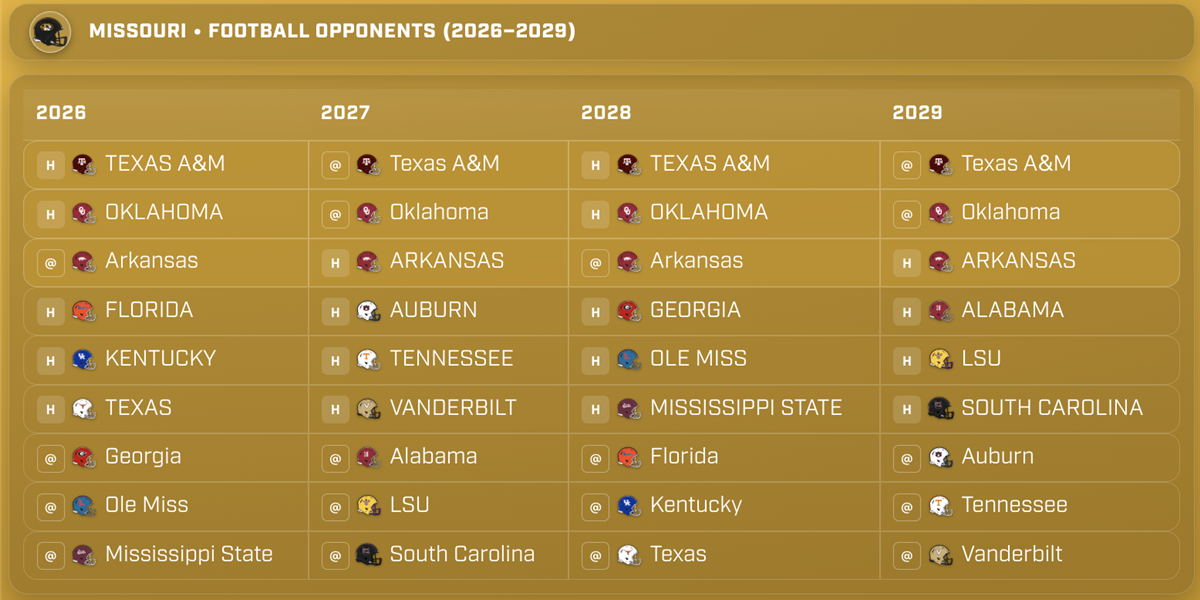Click the Texas helmet icon in 2028
This screenshot has width=1200, height=600.
[628, 555]
